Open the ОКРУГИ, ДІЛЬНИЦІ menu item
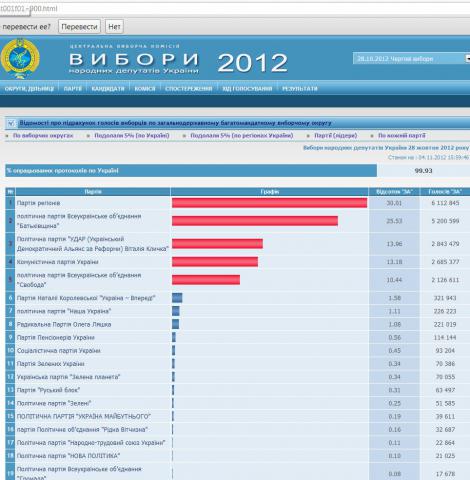 29,89
